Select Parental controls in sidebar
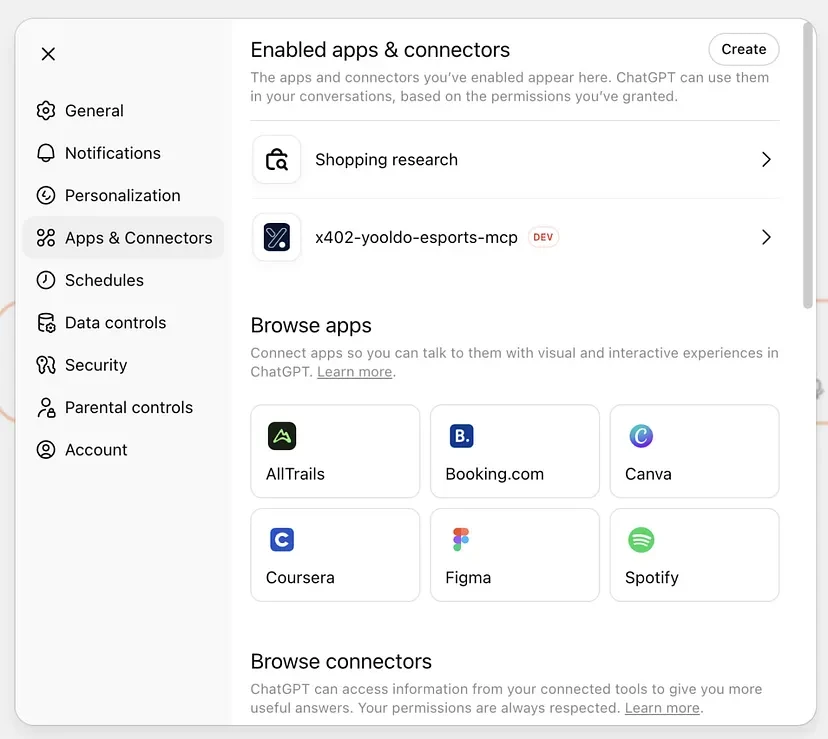Viewport: 828px width, 739px height. 128,408
